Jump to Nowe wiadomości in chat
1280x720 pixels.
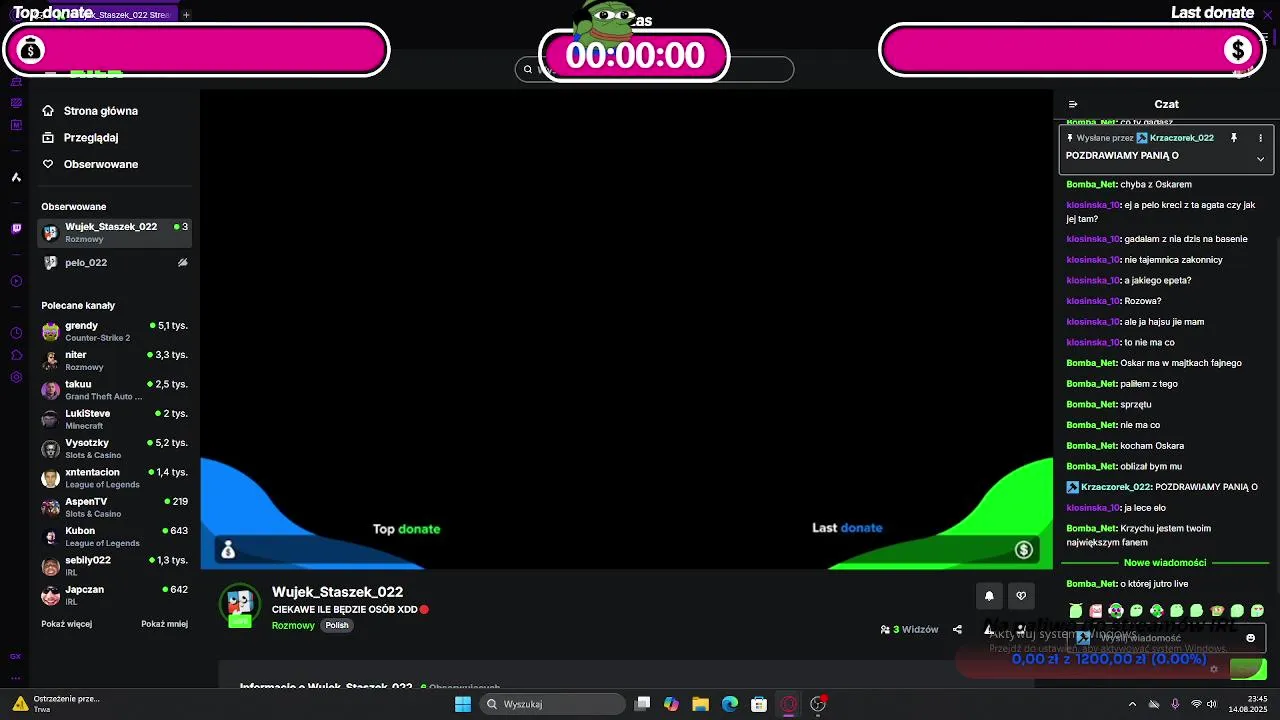click(x=1165, y=563)
